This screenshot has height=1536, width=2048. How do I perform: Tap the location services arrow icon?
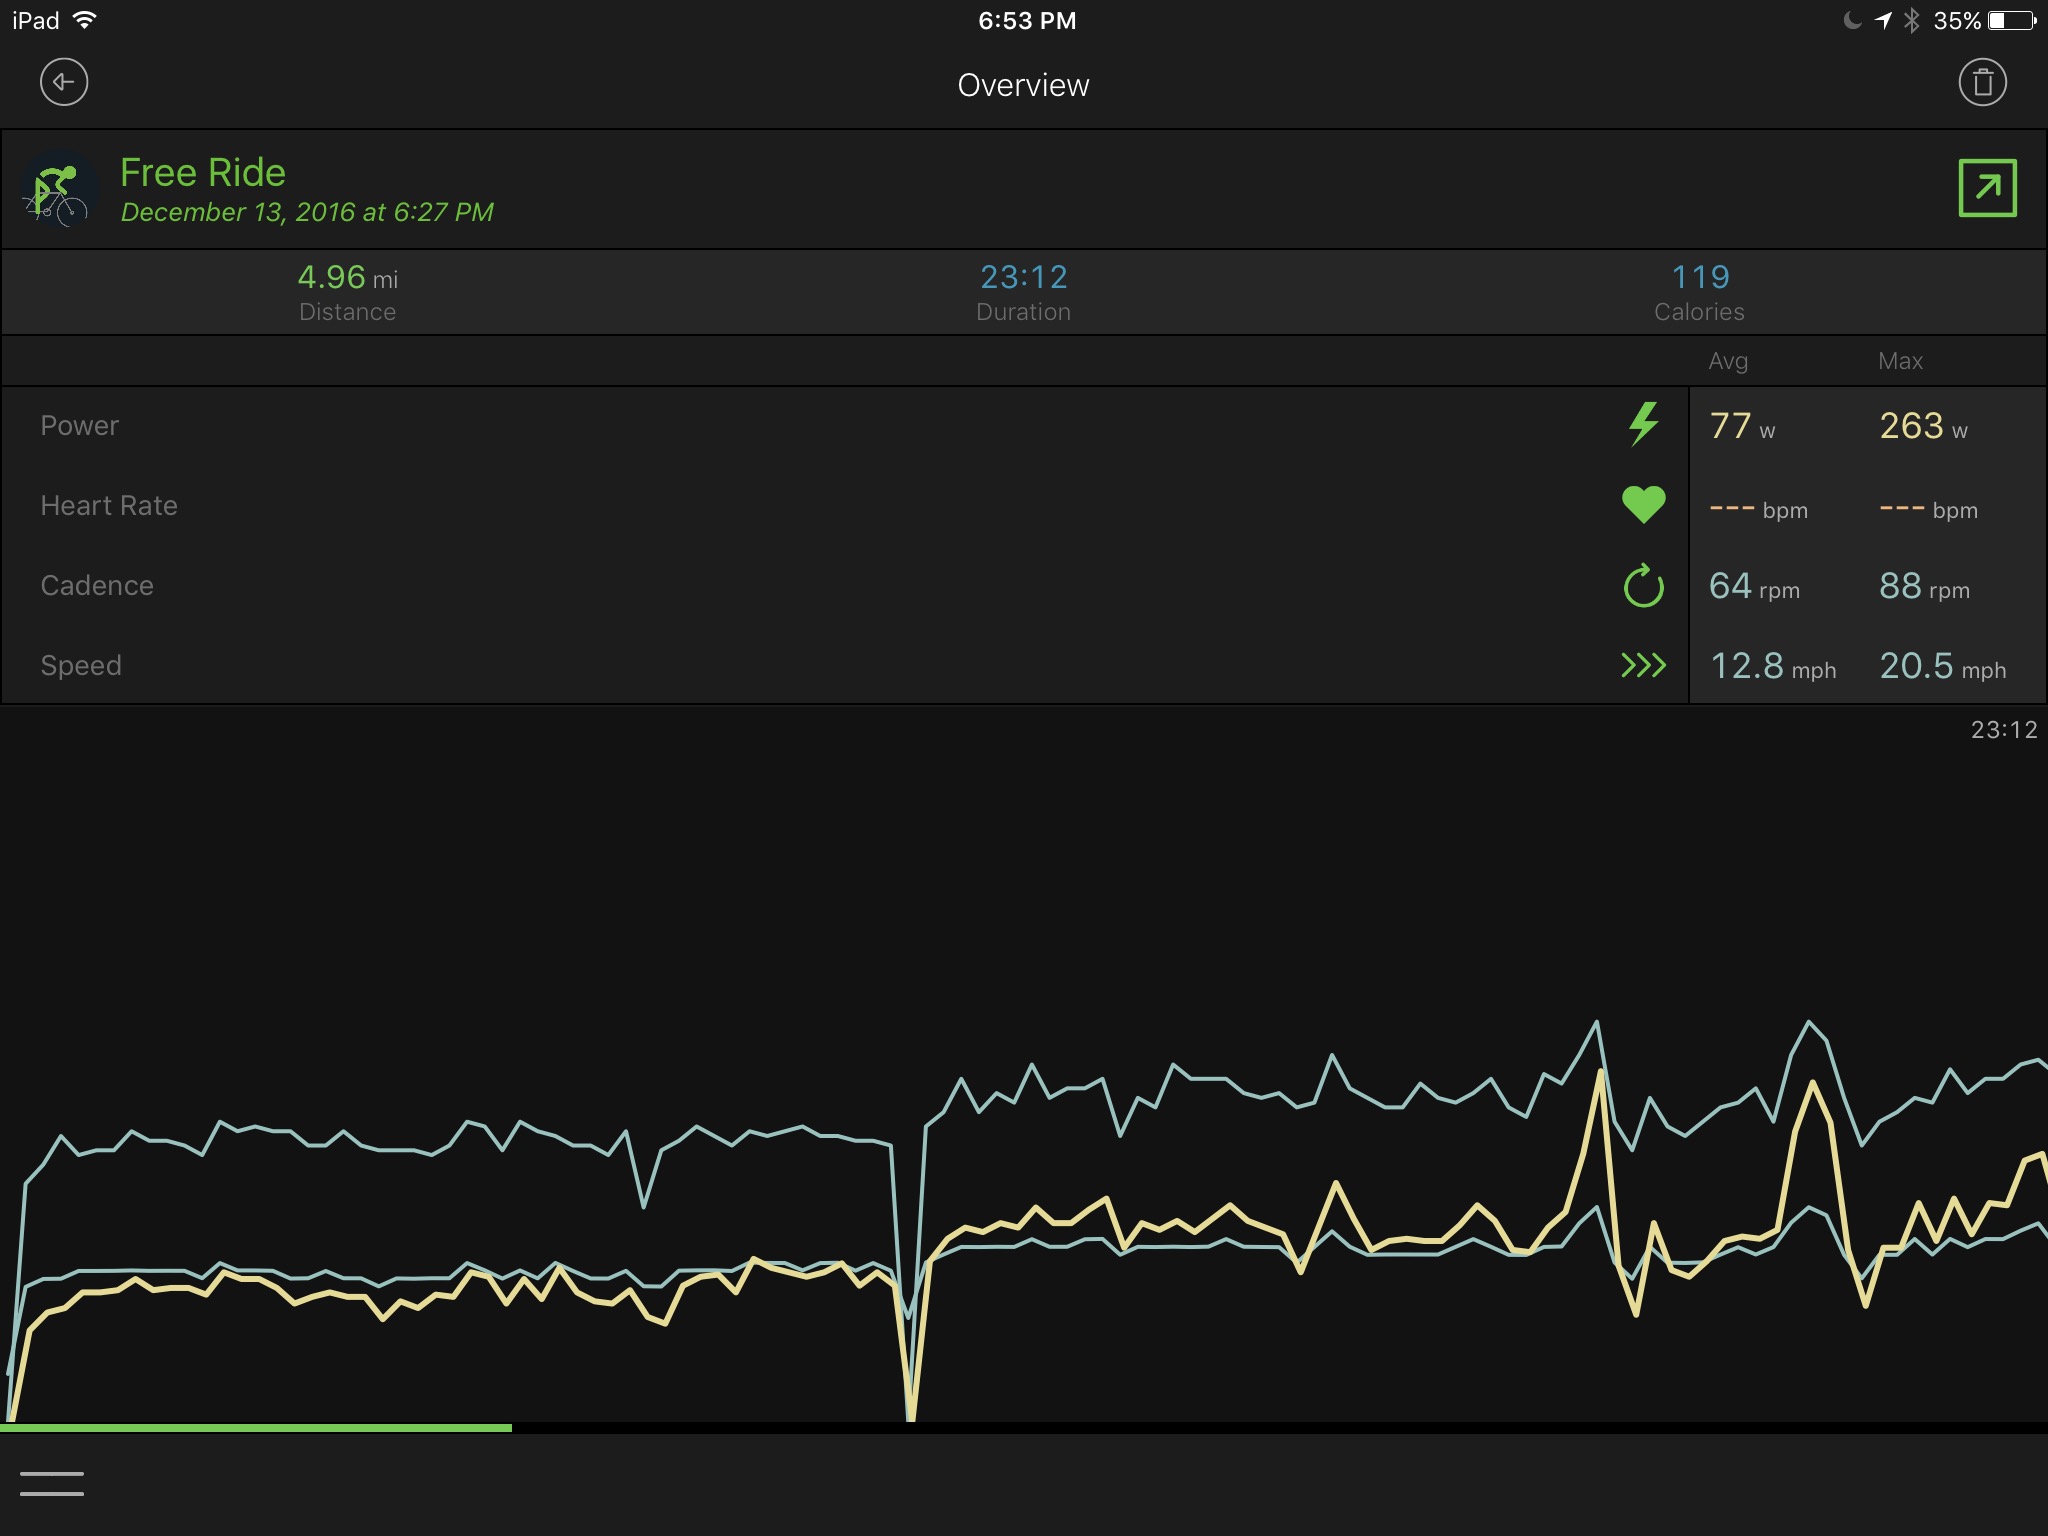(x=1883, y=20)
